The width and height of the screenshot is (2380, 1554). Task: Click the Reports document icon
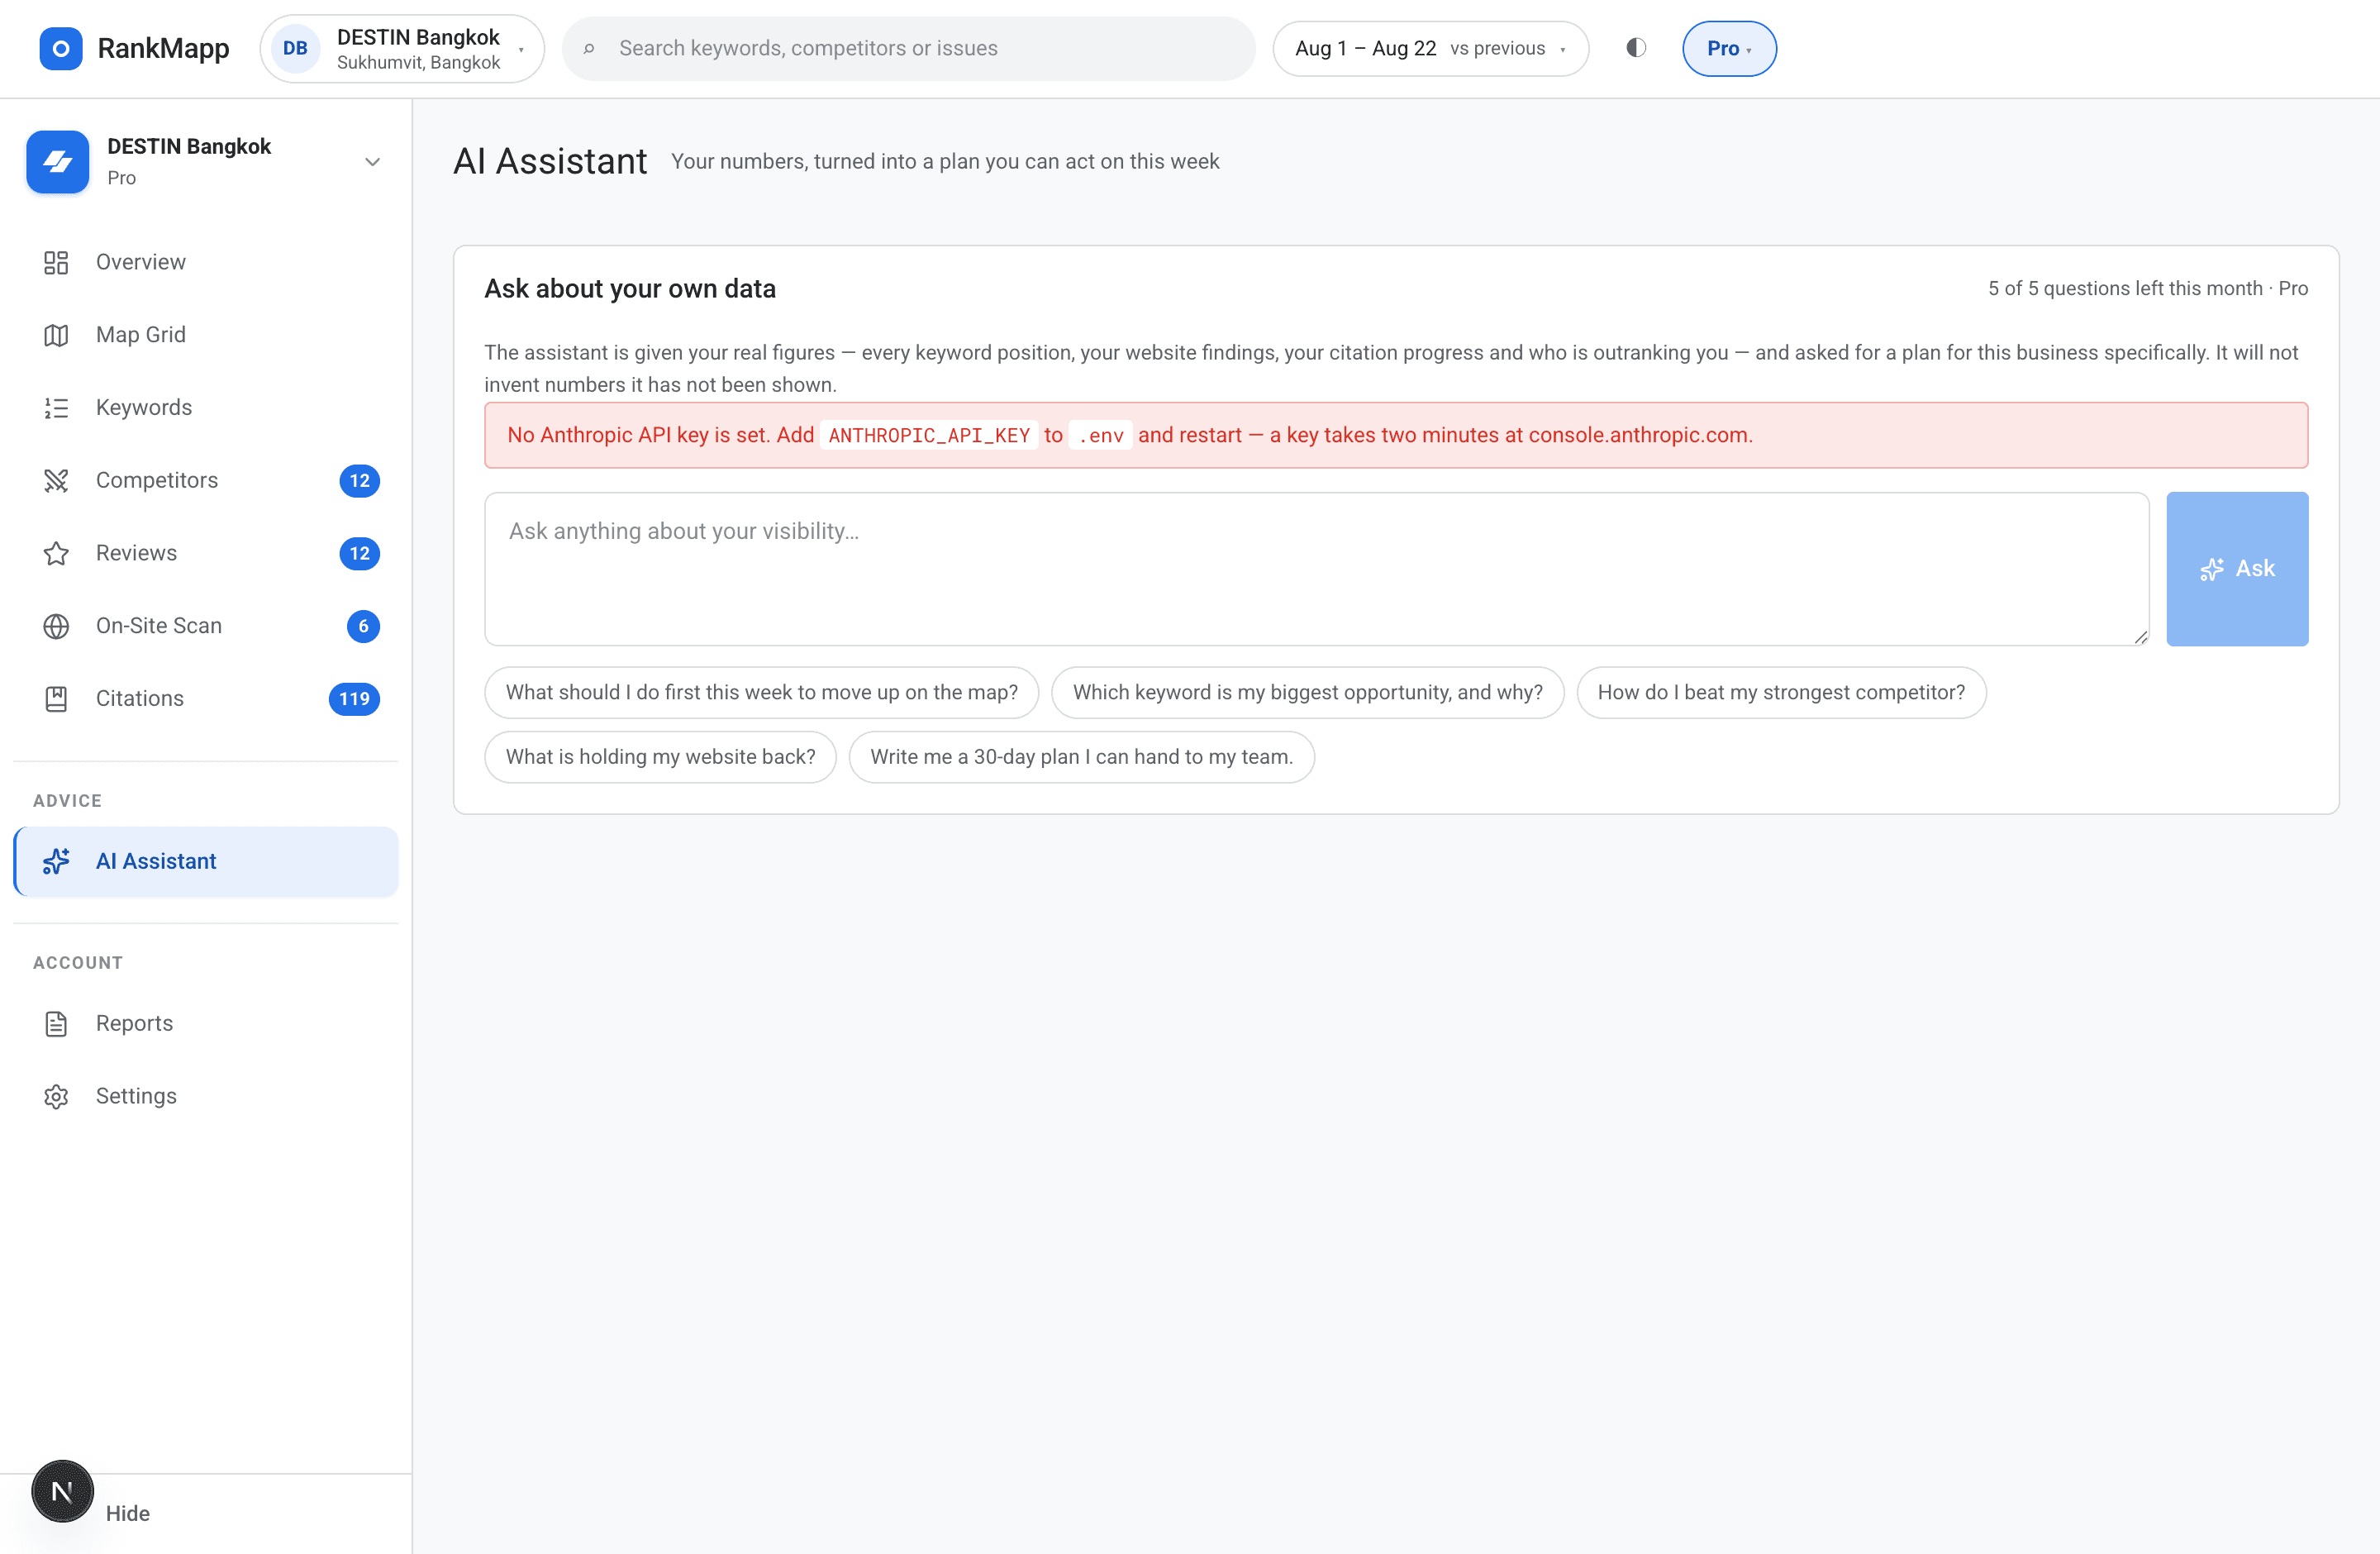pyautogui.click(x=56, y=1024)
